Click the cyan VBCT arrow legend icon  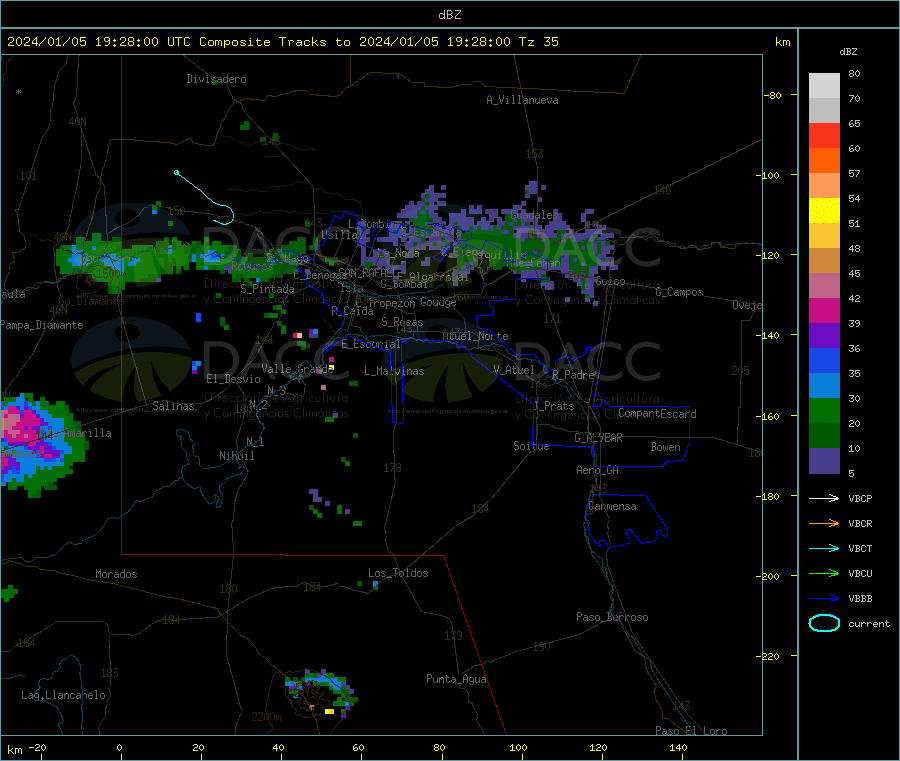[x=824, y=548]
